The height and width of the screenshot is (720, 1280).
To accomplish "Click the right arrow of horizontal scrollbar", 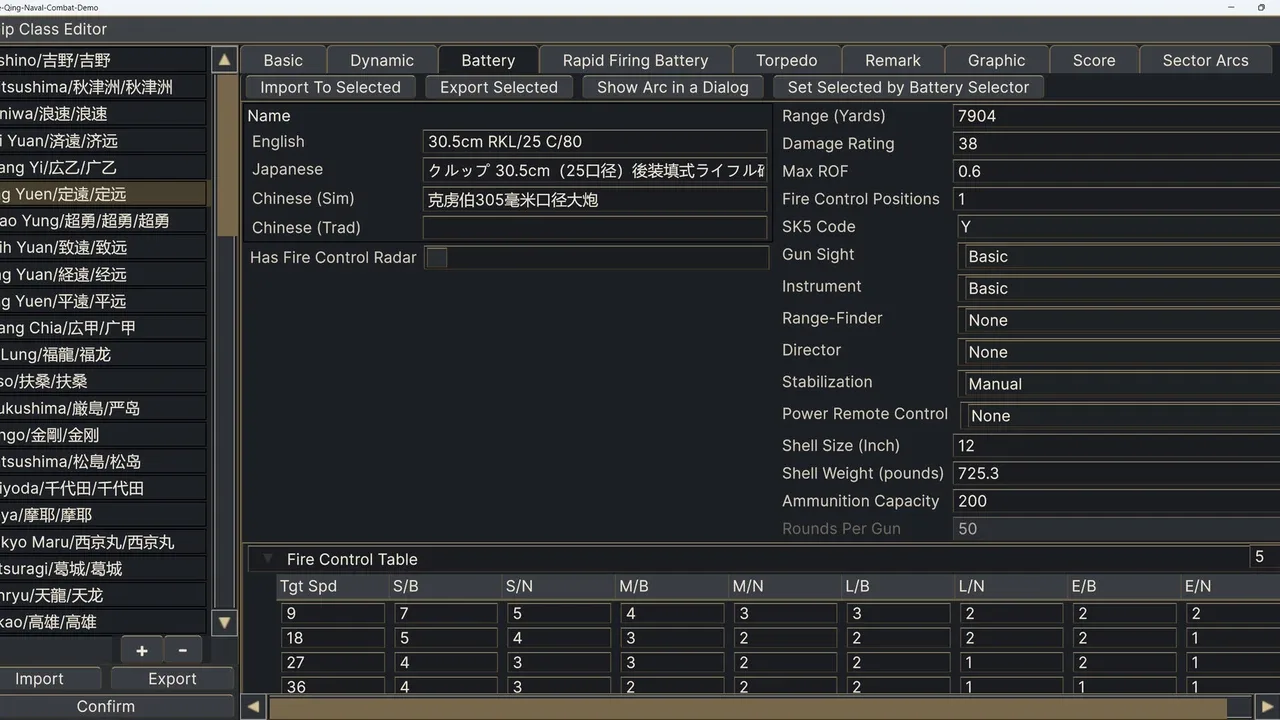I will point(1266,707).
